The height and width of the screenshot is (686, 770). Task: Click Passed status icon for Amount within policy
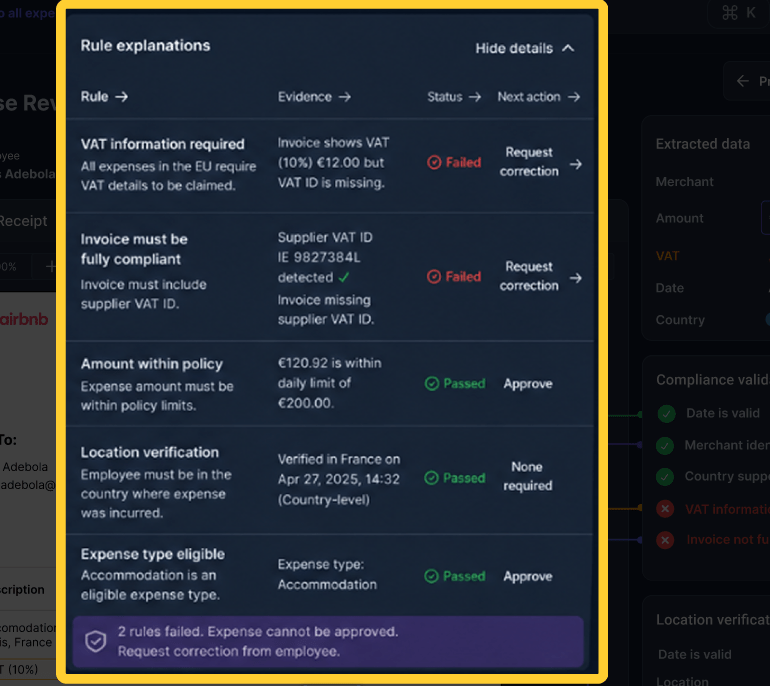click(432, 384)
